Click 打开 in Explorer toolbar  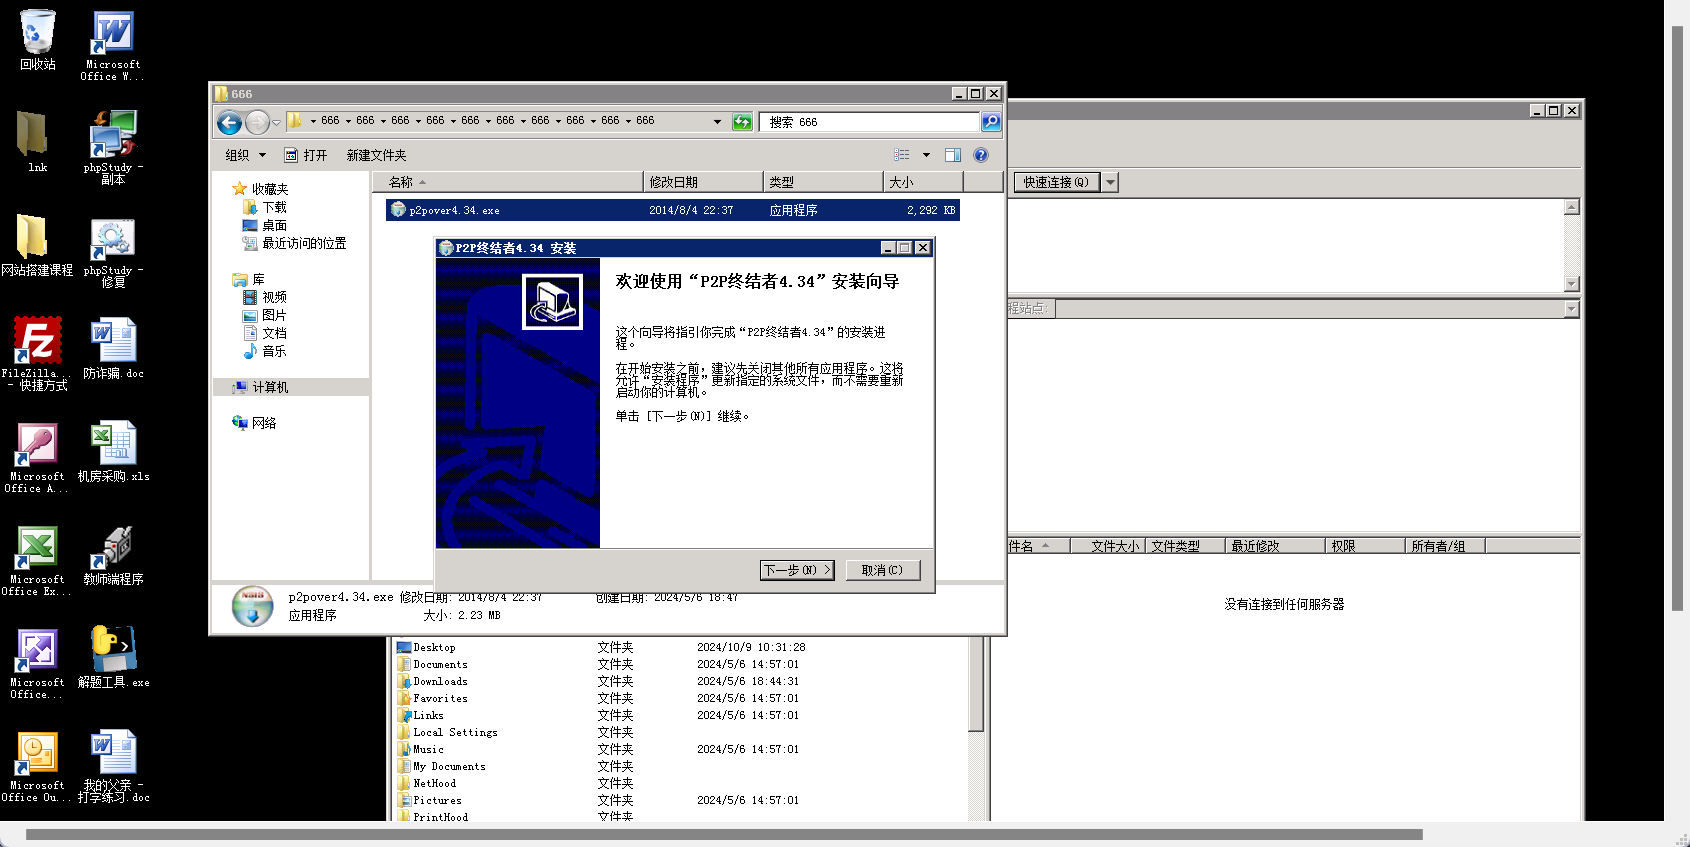[306, 155]
